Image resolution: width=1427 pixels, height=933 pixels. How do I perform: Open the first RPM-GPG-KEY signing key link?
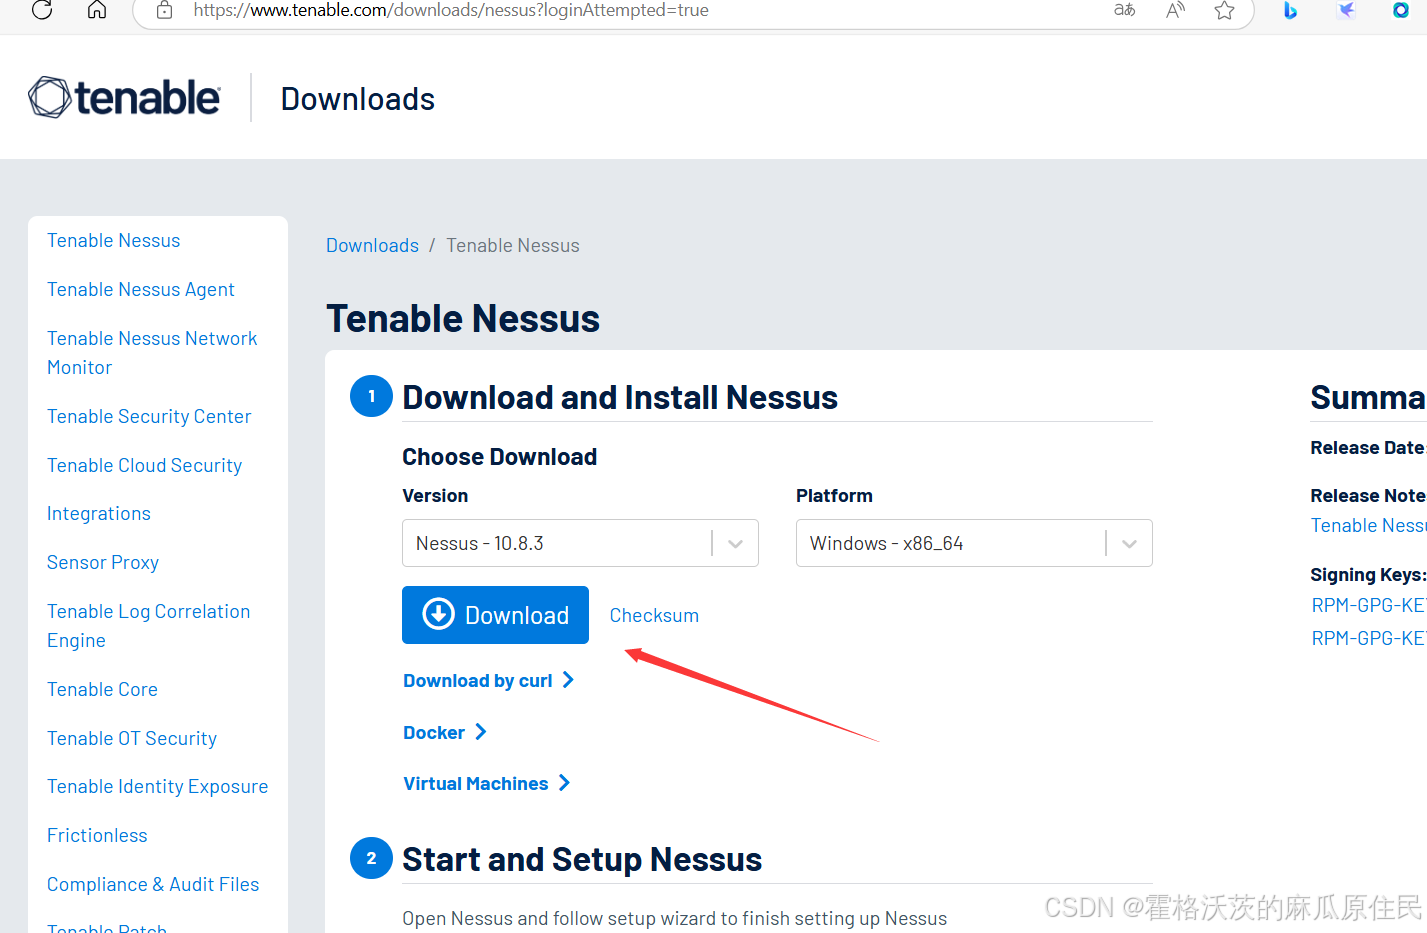pos(1368,606)
